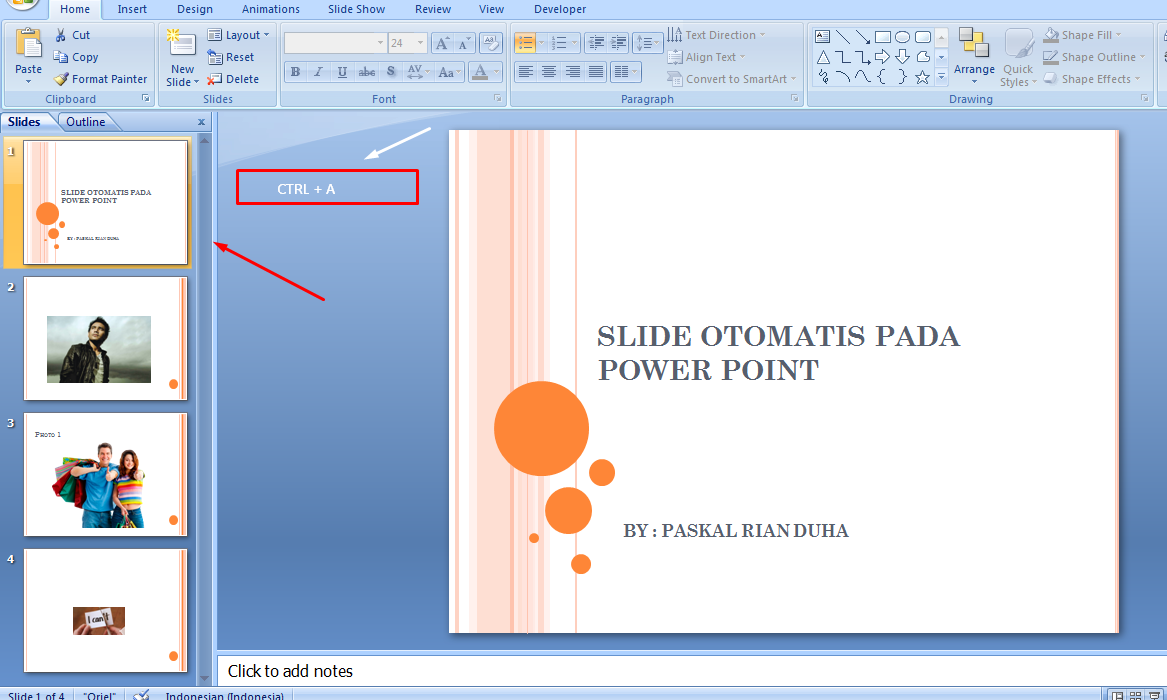Click the Numbering list icon

(560, 43)
